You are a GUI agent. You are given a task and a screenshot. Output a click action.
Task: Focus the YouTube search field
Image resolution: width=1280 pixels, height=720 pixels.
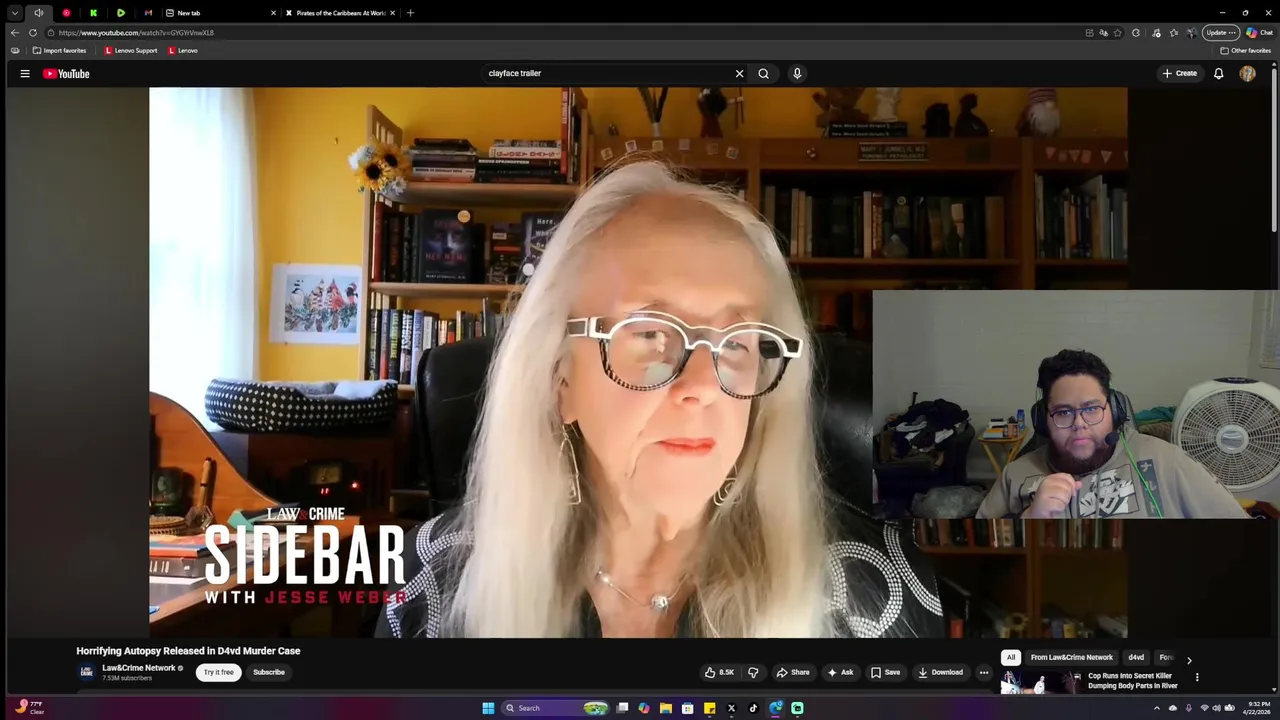[x=606, y=73]
